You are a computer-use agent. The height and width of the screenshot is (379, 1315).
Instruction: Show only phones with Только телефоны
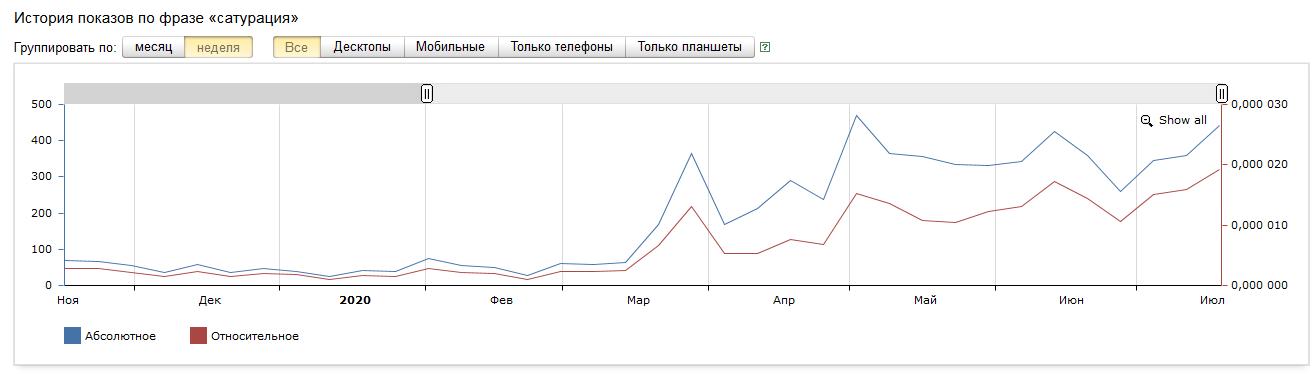point(562,47)
